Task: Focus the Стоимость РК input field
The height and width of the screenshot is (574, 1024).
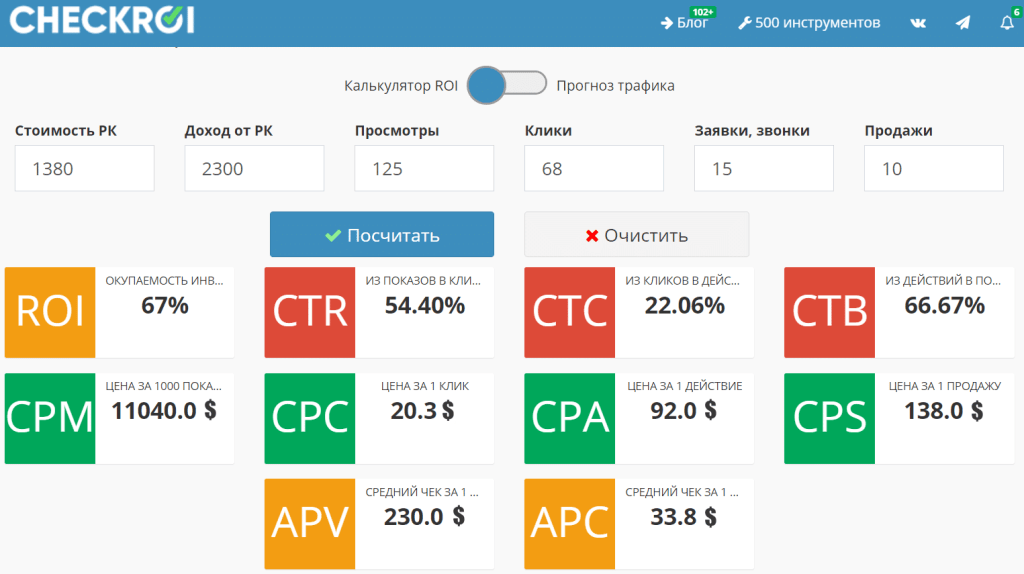Action: (85, 168)
